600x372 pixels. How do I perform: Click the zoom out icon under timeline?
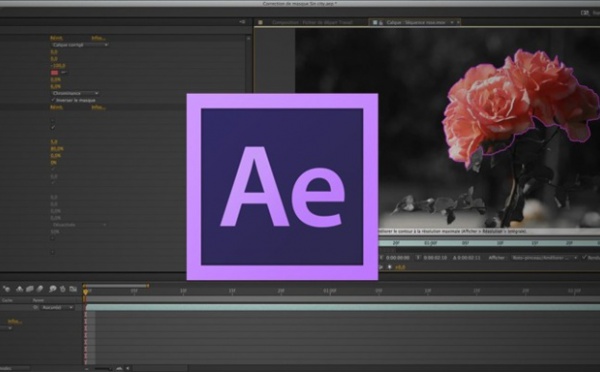point(87,369)
